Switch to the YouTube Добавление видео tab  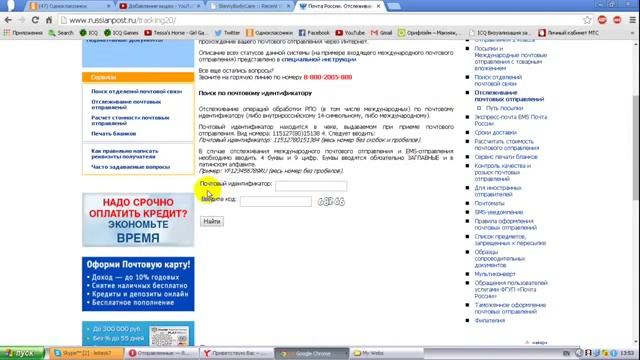tap(159, 6)
